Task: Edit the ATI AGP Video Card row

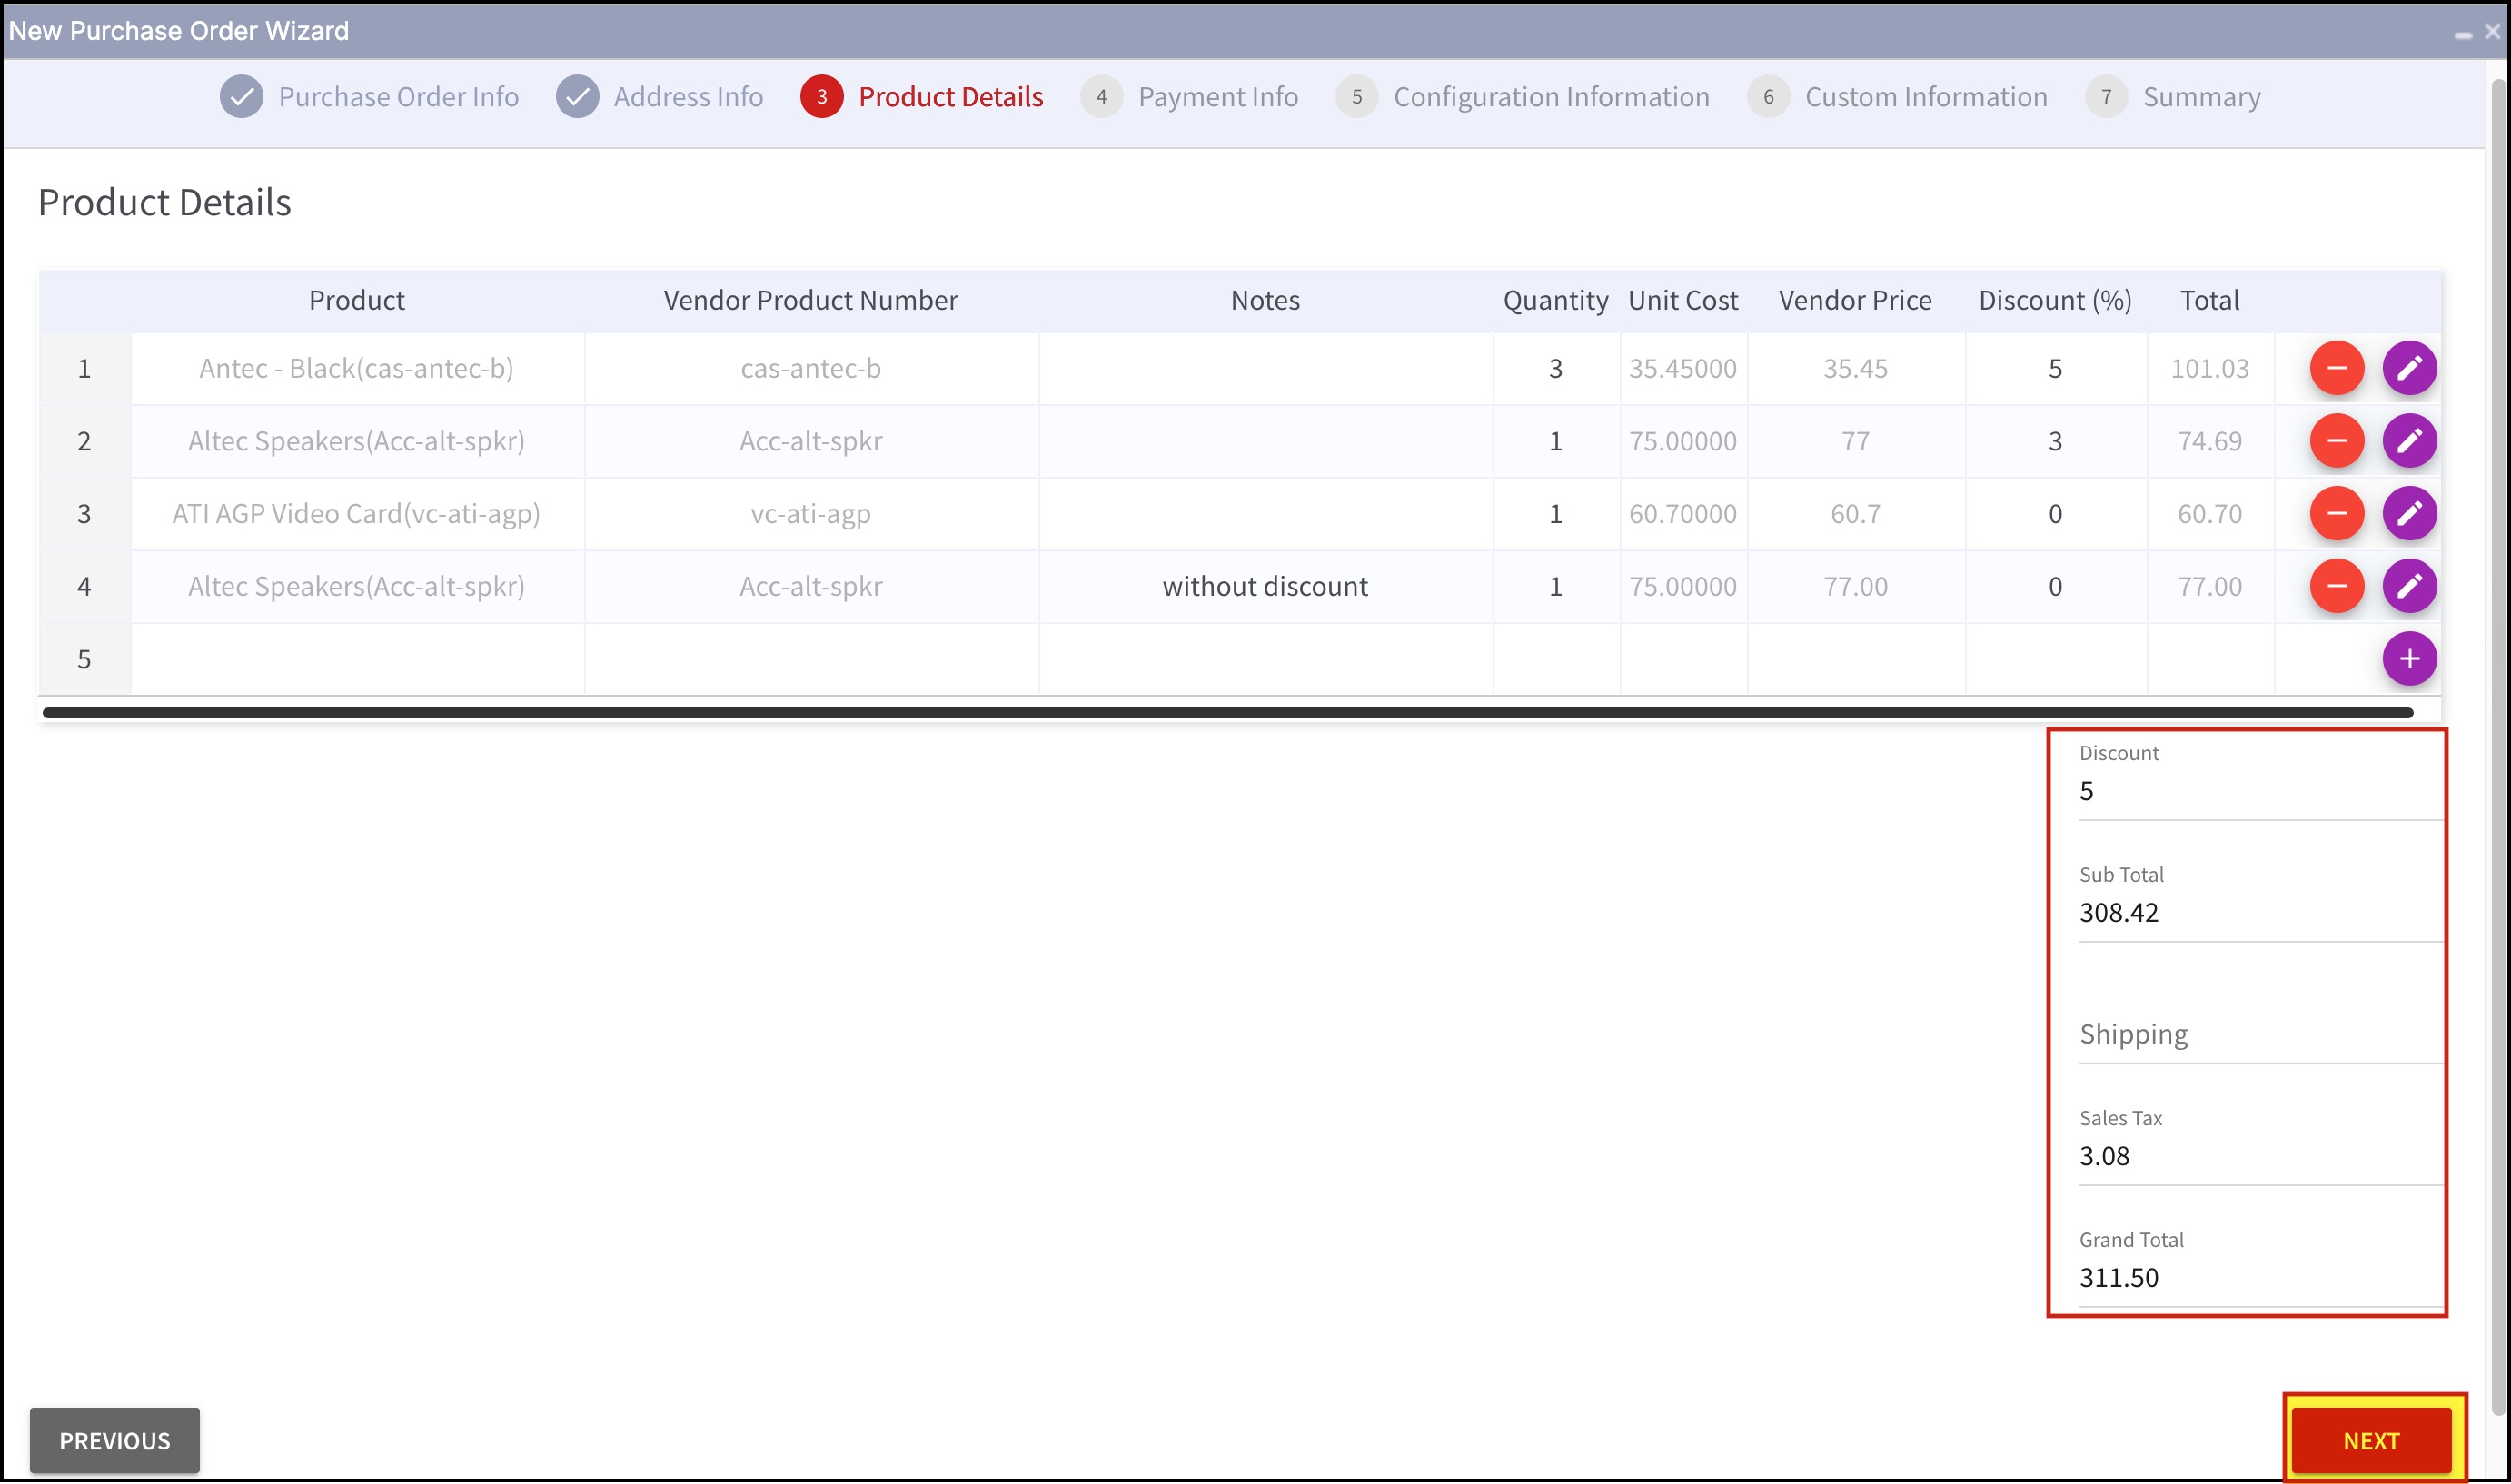Action: click(2408, 514)
